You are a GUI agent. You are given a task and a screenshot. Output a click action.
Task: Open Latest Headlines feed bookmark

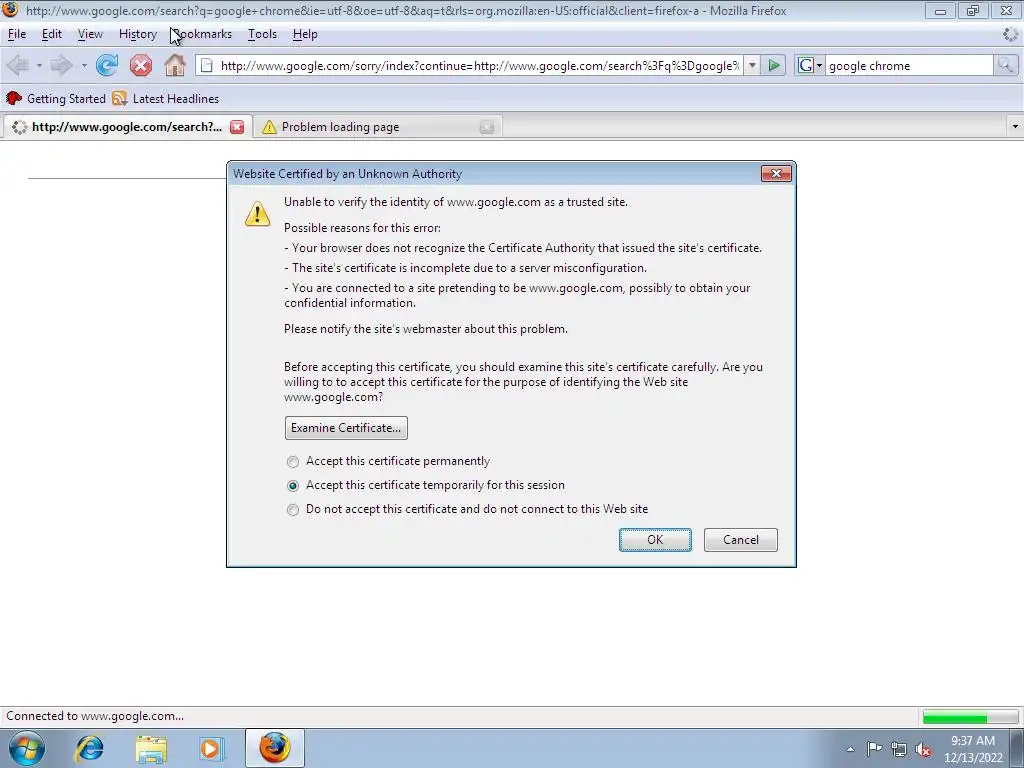click(x=166, y=99)
